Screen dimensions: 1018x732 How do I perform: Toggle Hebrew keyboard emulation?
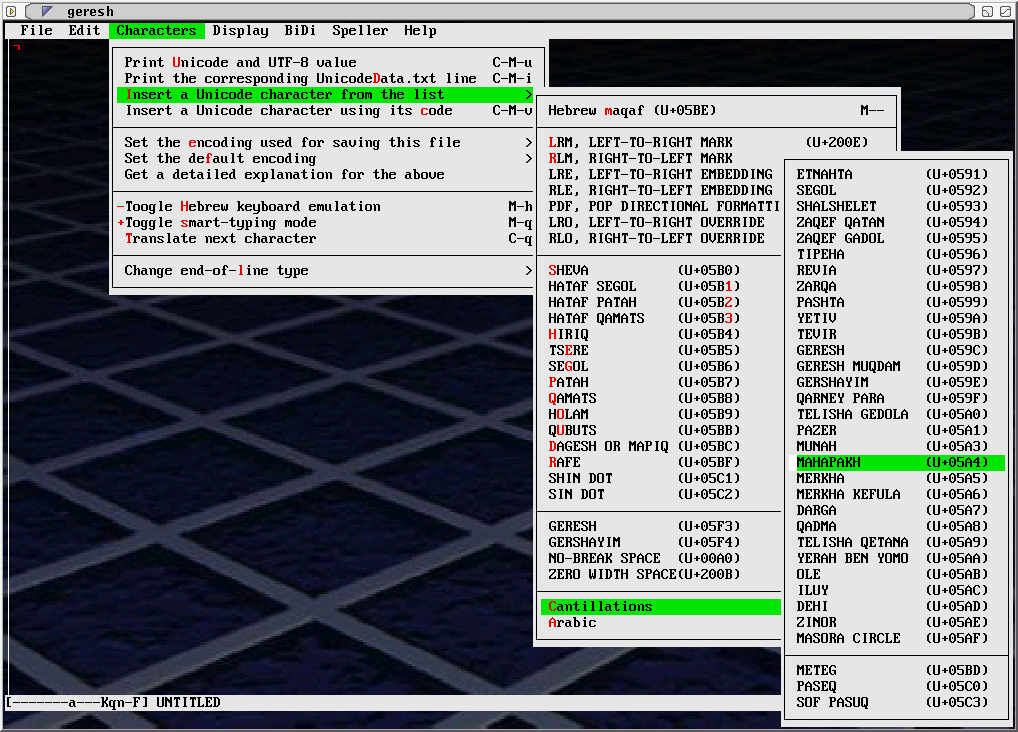coord(325,207)
